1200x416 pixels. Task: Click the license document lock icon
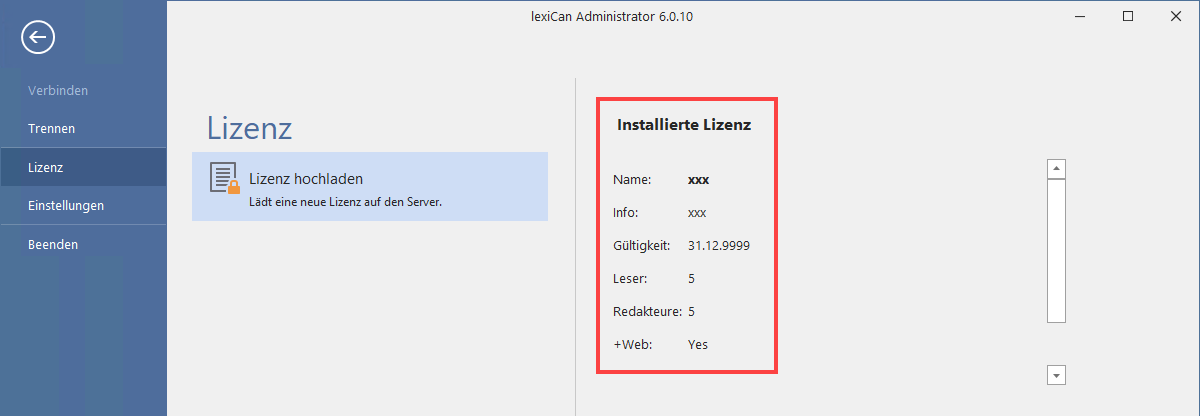click(225, 177)
